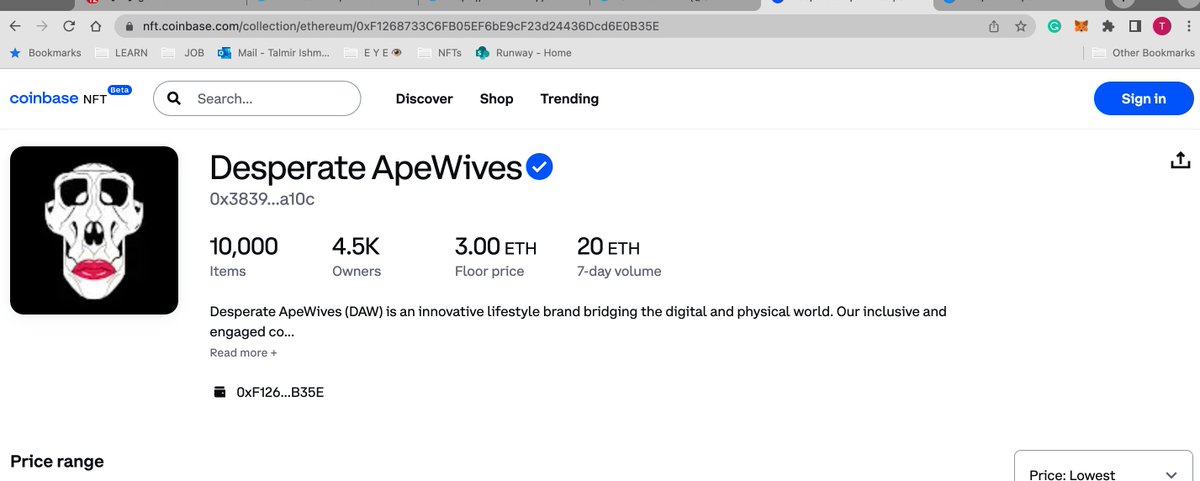
Task: Click the Price range heading
Action: coord(57,461)
